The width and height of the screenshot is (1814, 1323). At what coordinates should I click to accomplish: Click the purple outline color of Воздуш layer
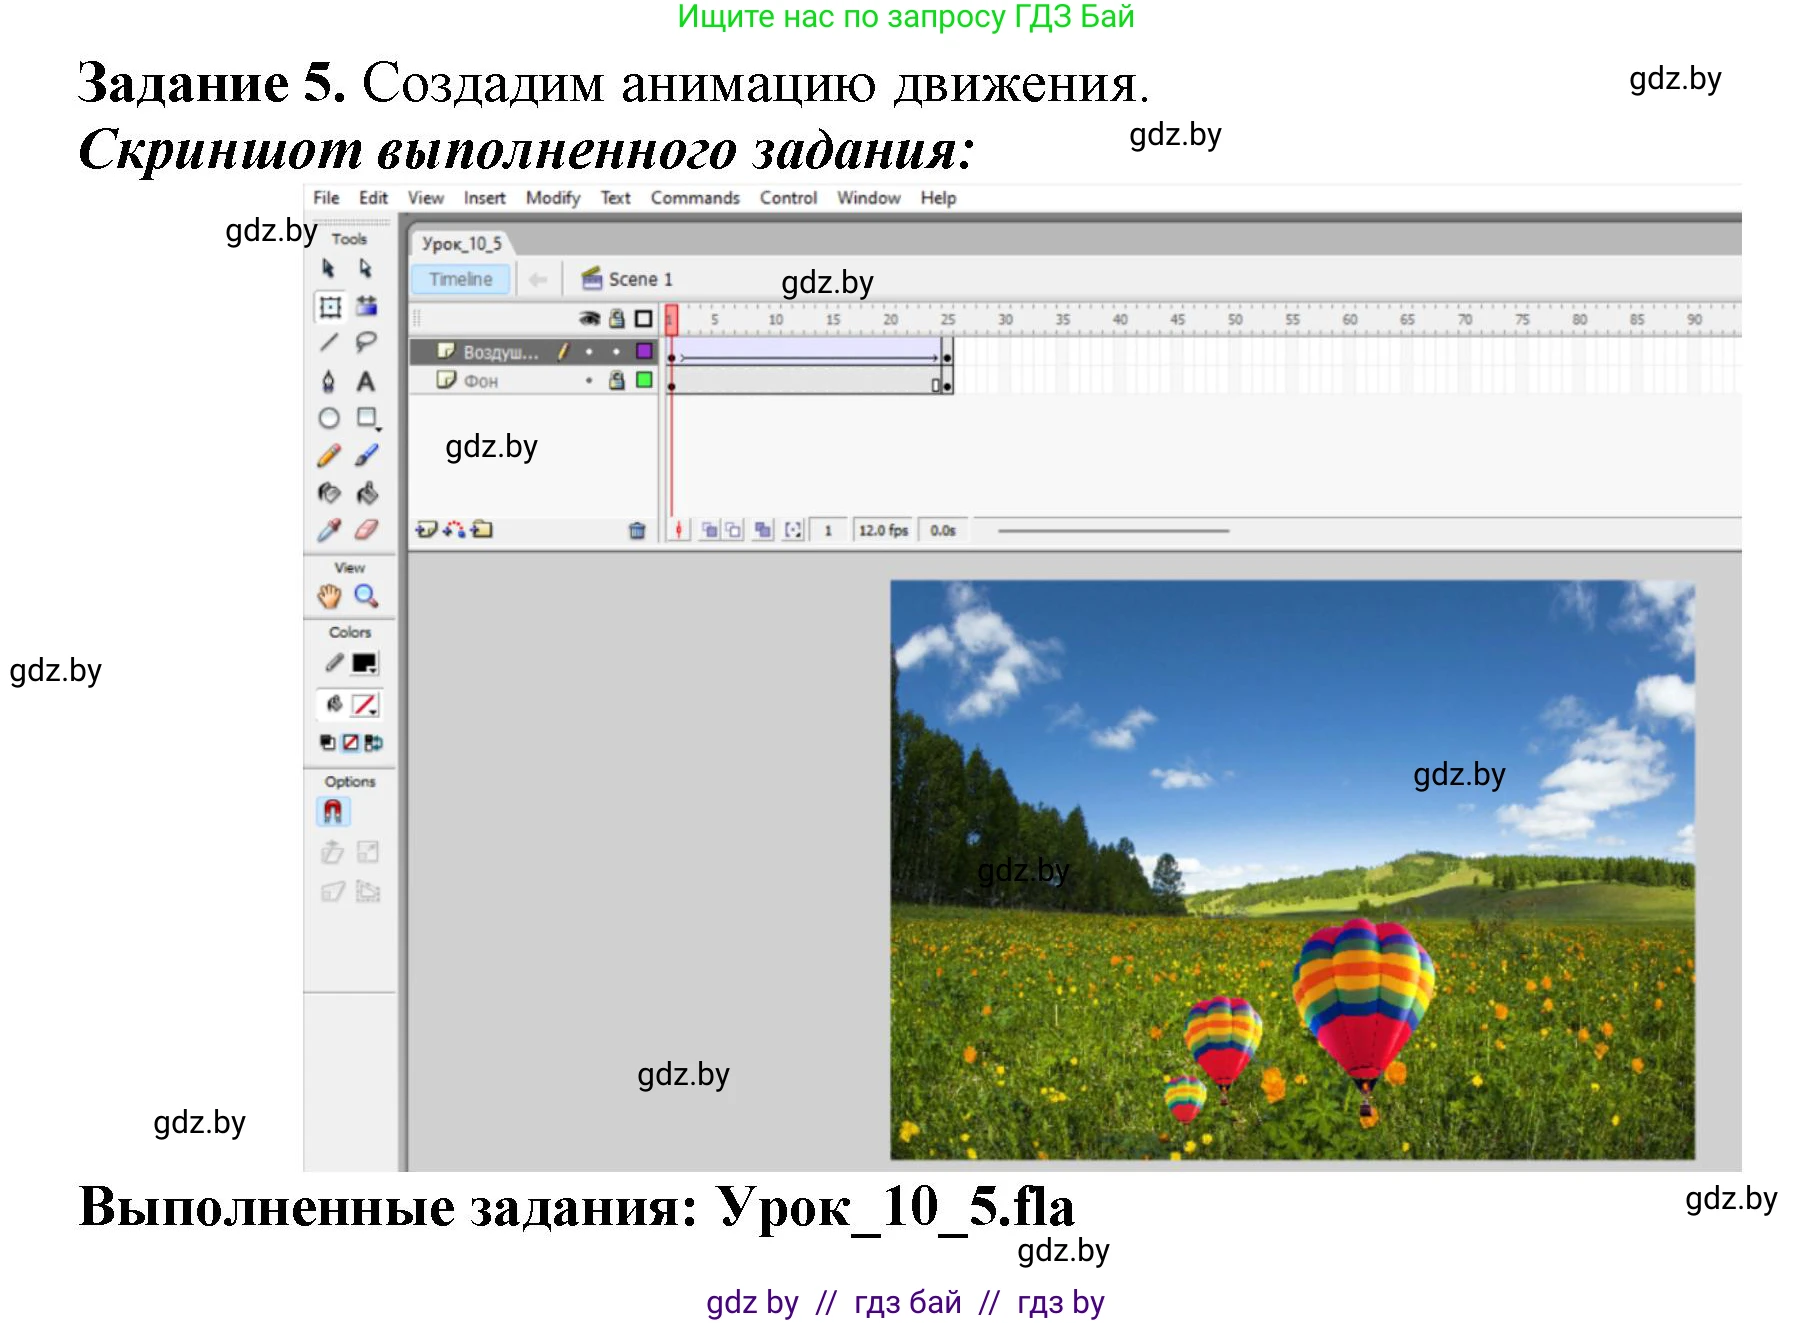point(644,351)
